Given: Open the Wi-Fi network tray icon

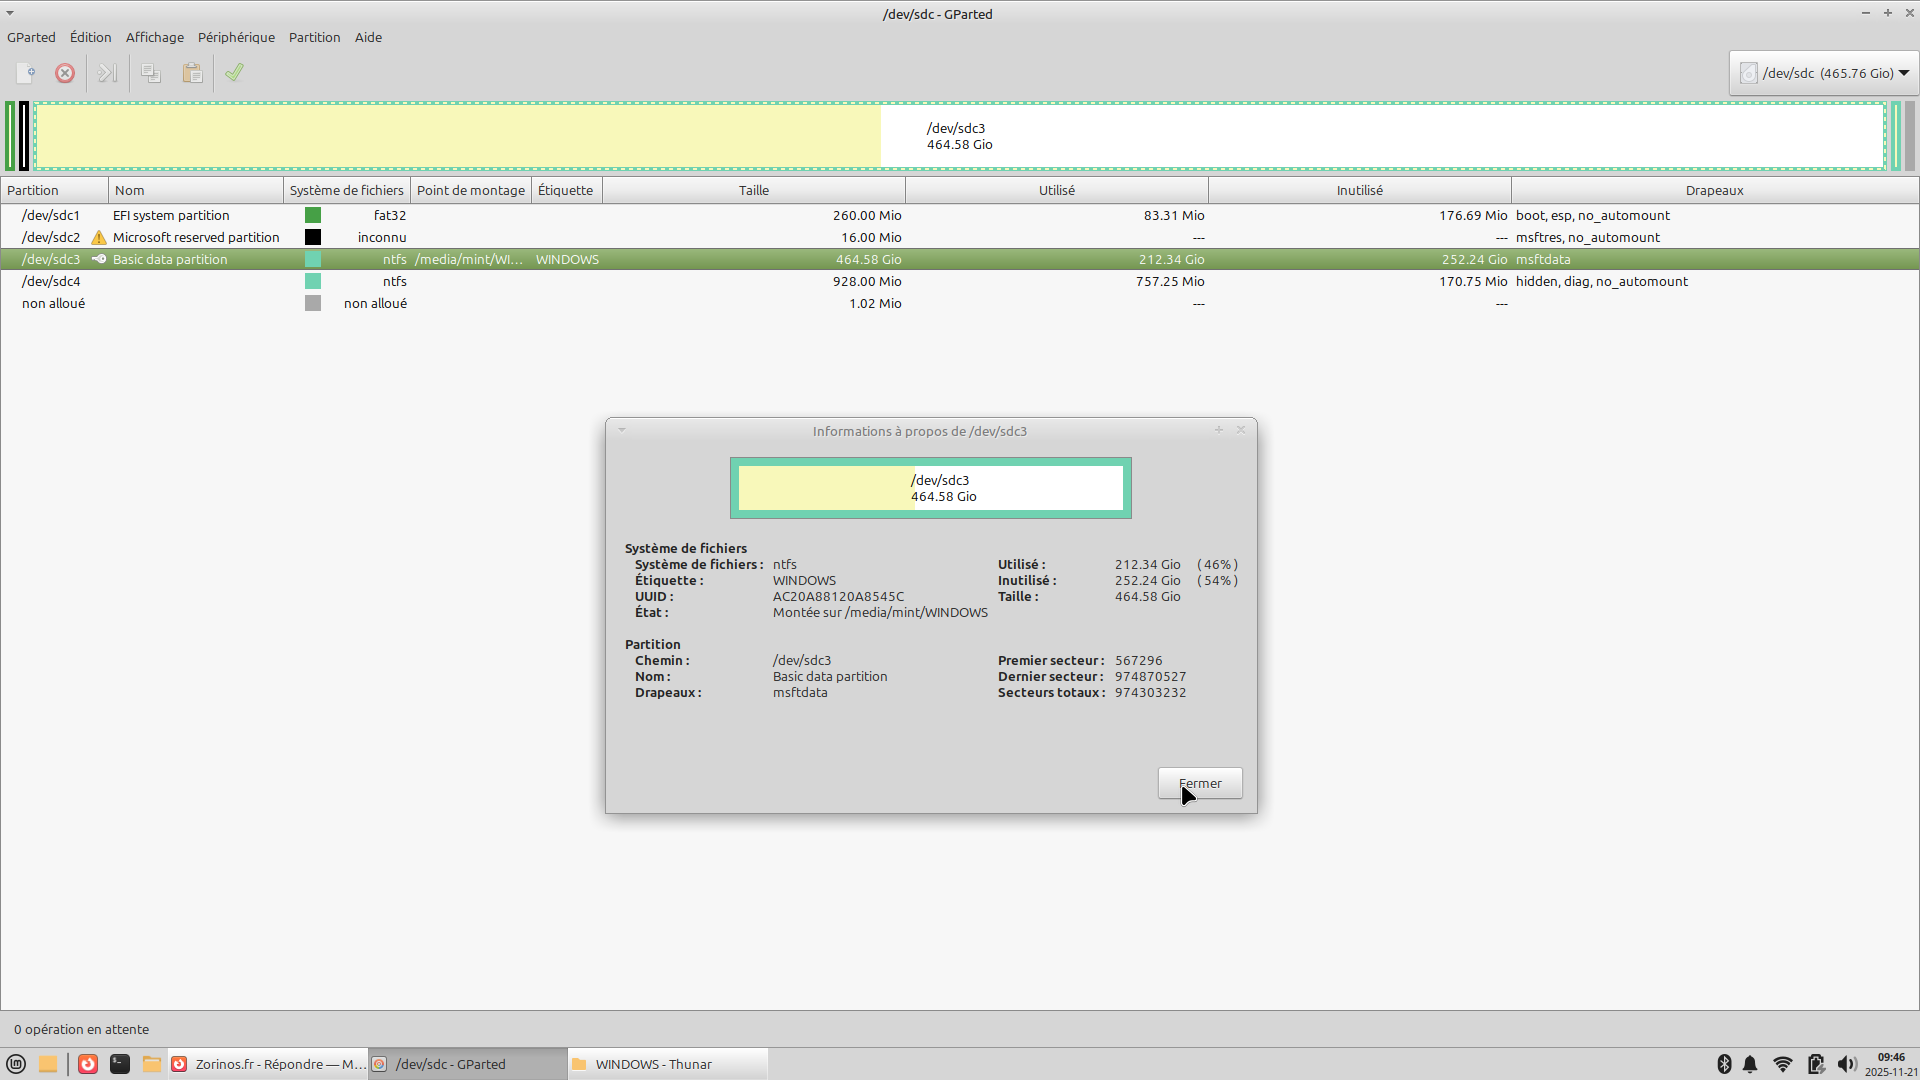Looking at the screenshot, I should [x=1783, y=1064].
